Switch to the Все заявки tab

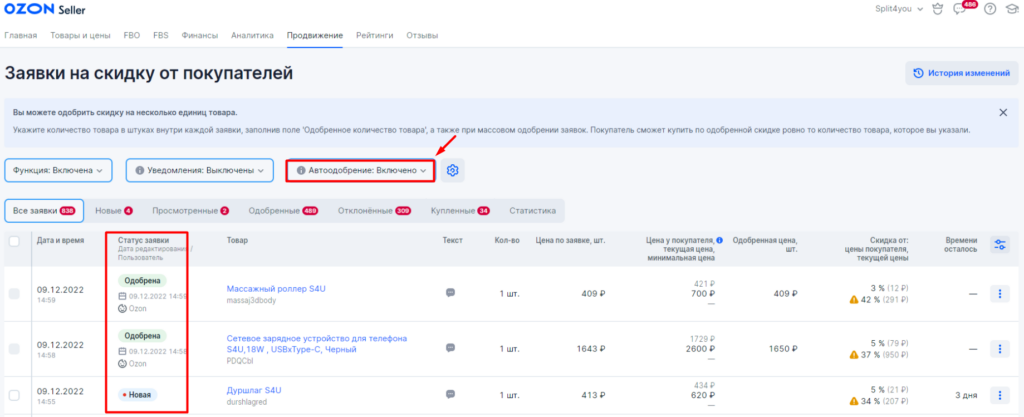[x=44, y=211]
